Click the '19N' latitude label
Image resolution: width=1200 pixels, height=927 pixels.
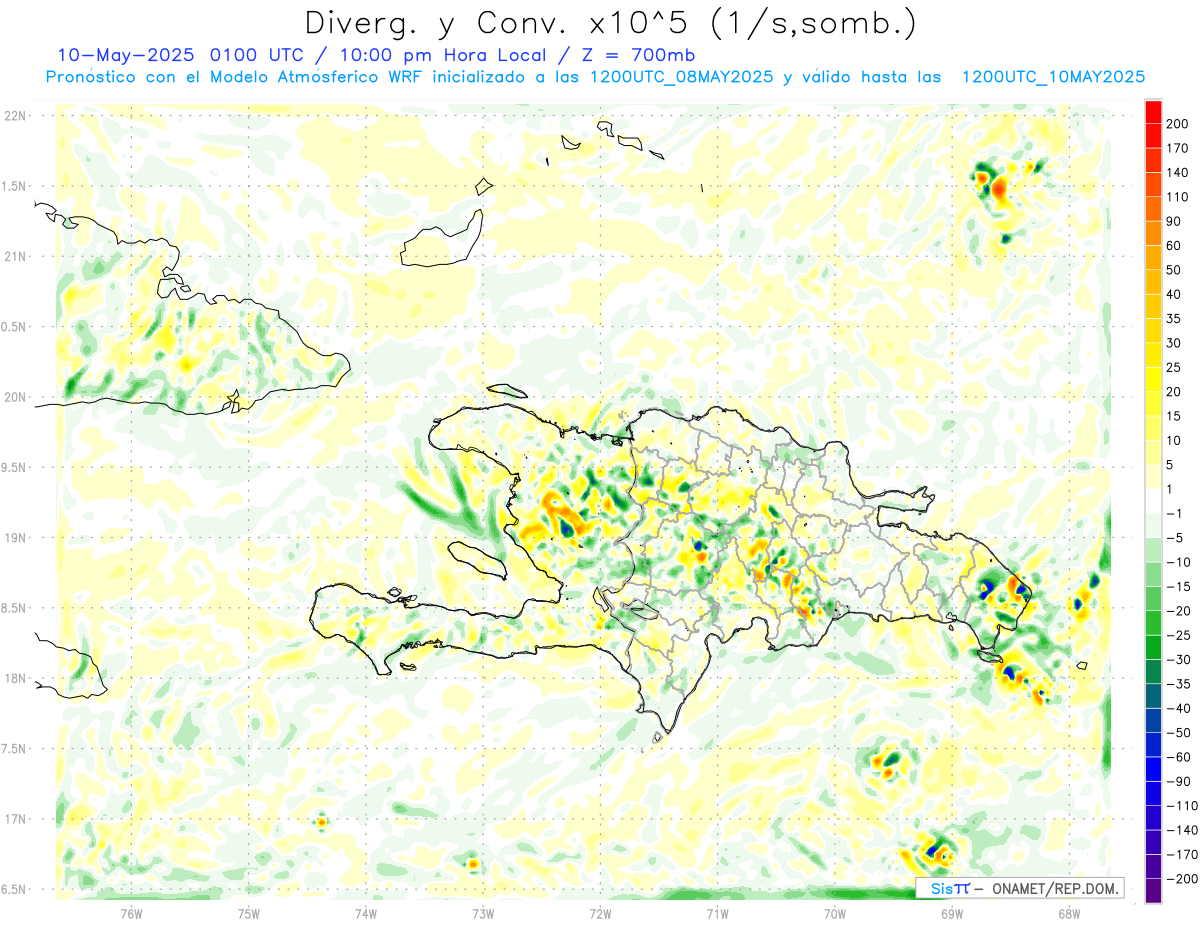pyautogui.click(x=15, y=538)
